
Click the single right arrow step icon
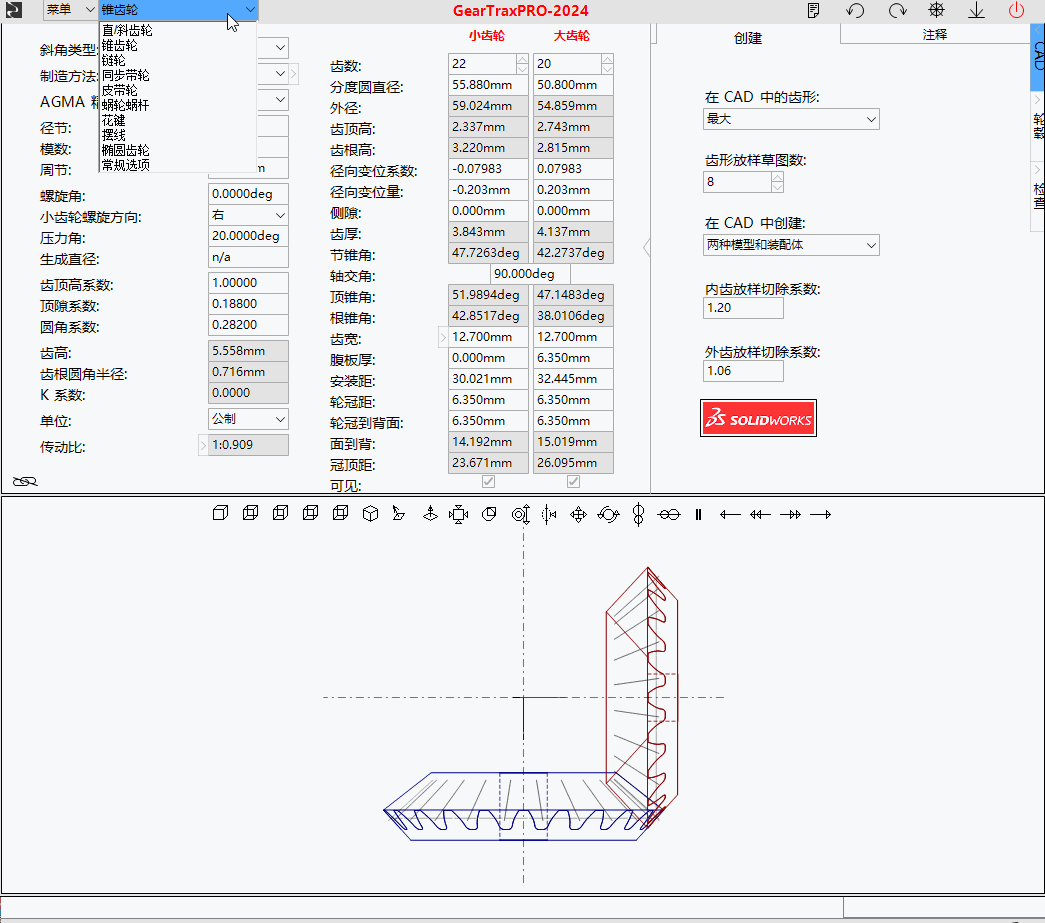tap(820, 514)
